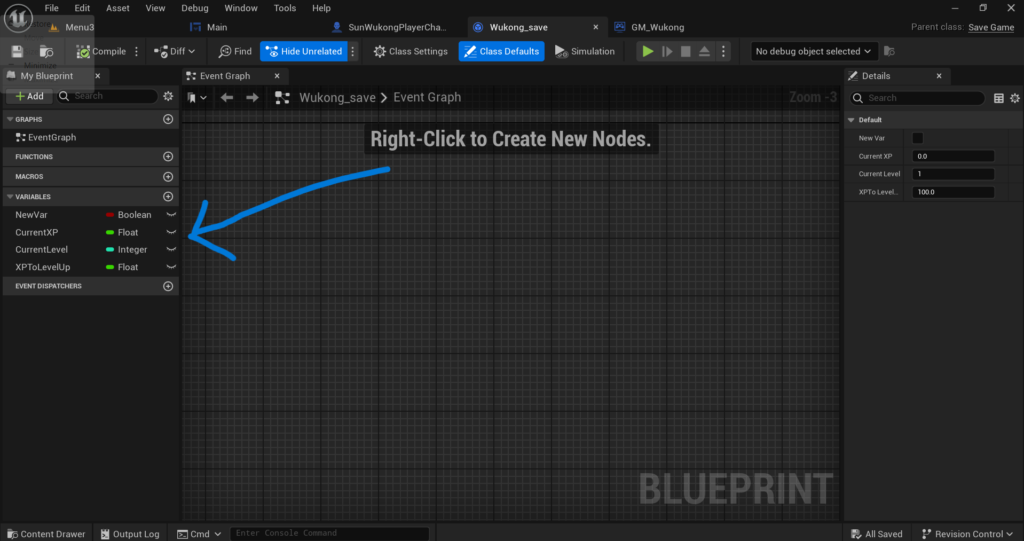The height and width of the screenshot is (541, 1024).
Task: Click Wukong_save in breadcrumb
Action: (337, 97)
